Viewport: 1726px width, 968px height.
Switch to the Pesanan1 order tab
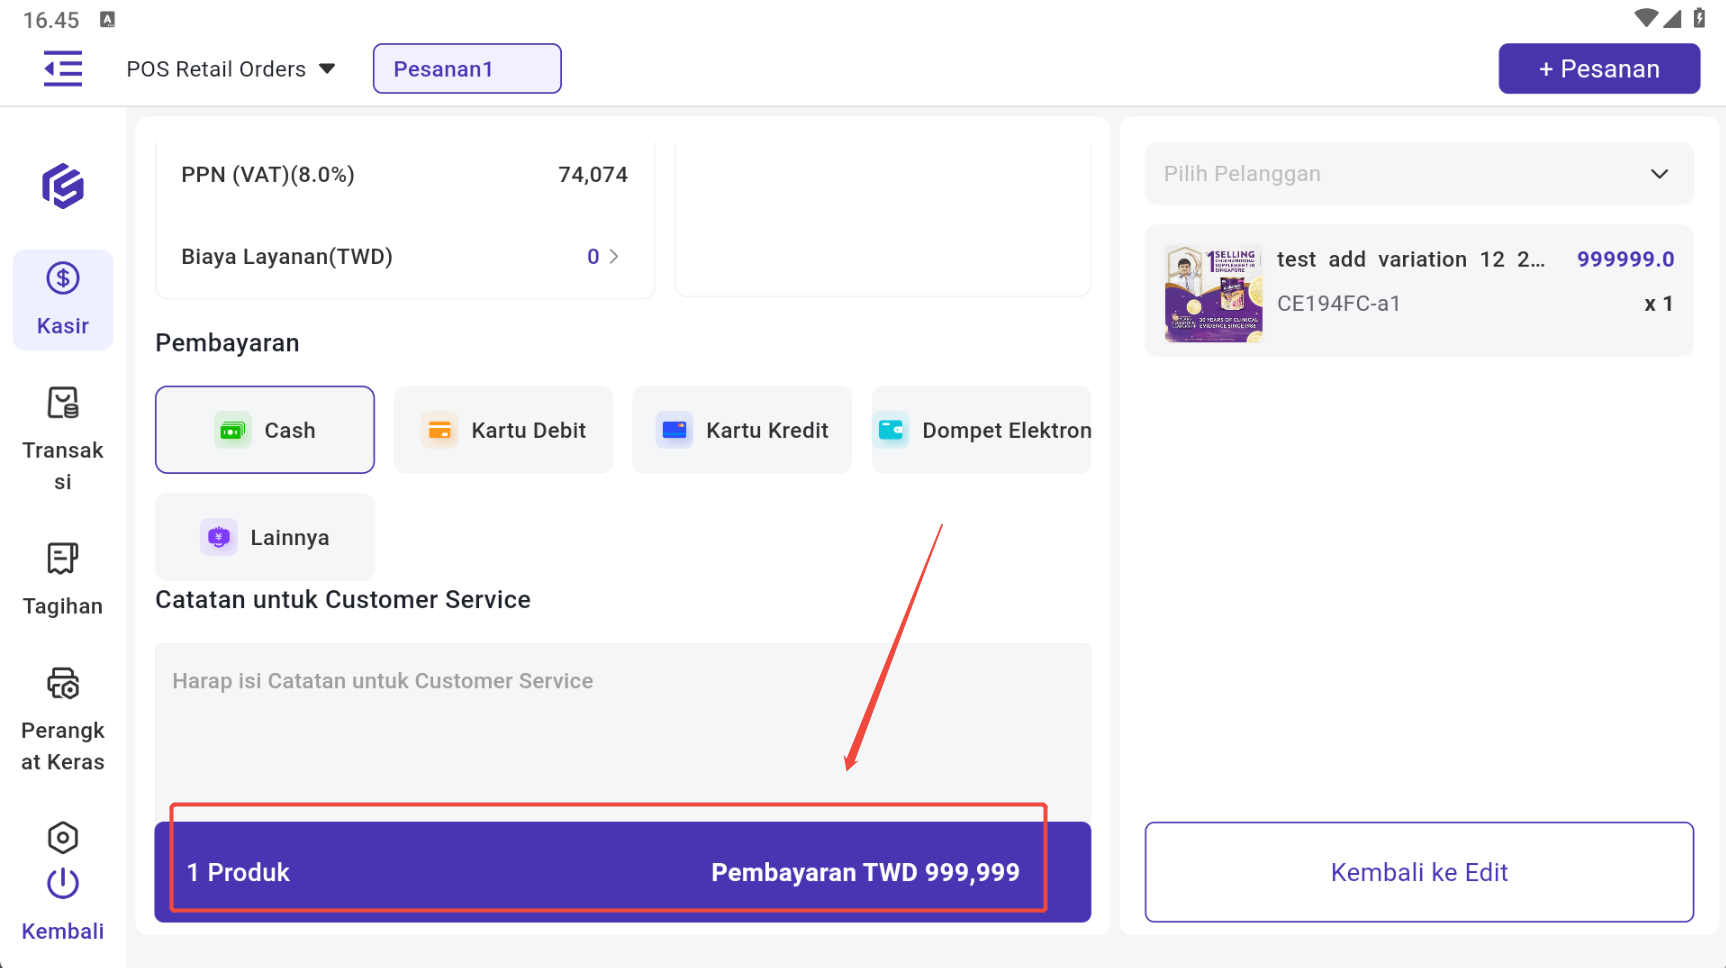coord(467,69)
